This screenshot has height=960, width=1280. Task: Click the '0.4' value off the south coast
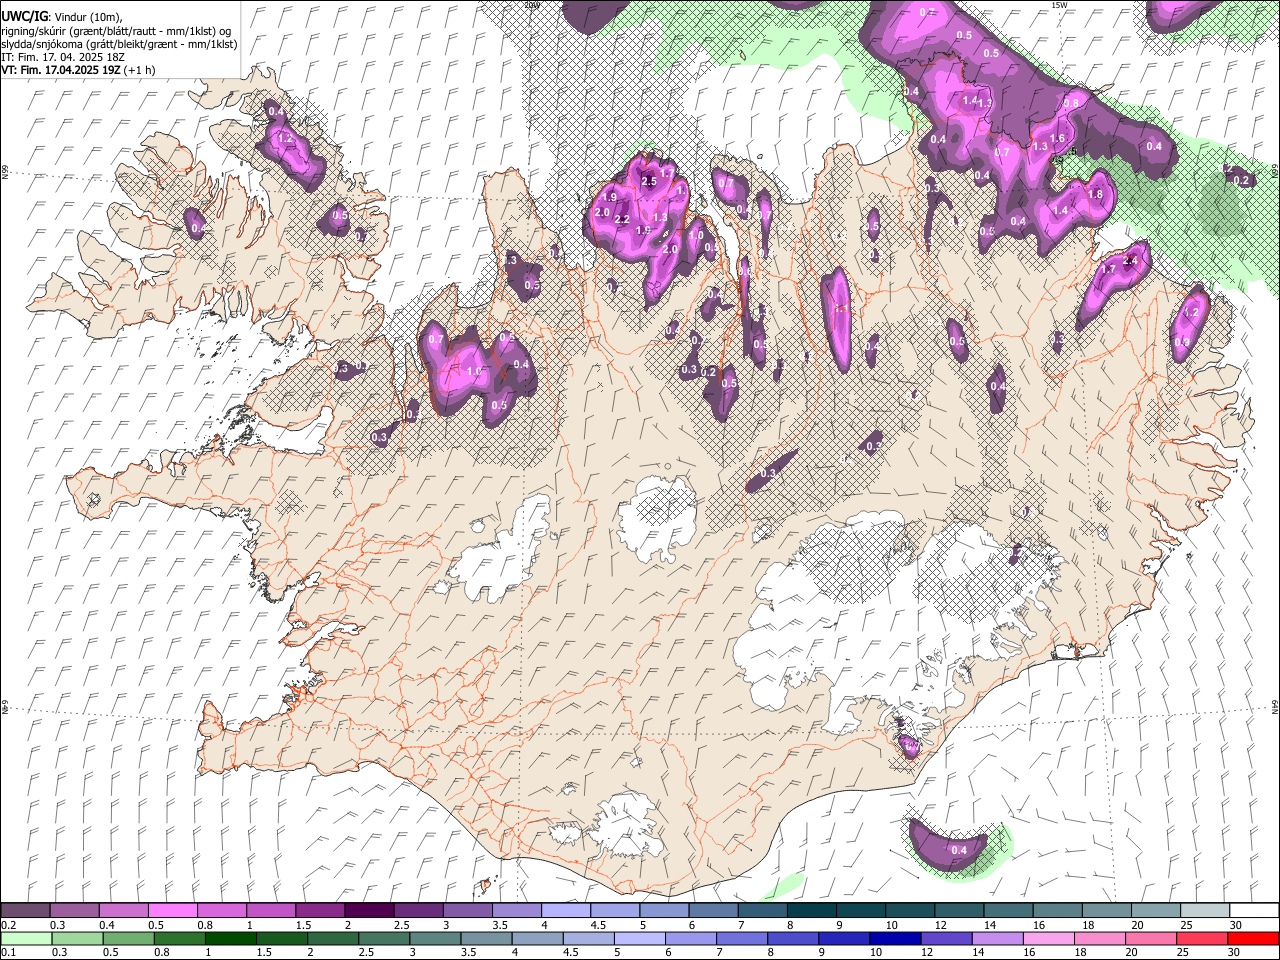tap(959, 850)
